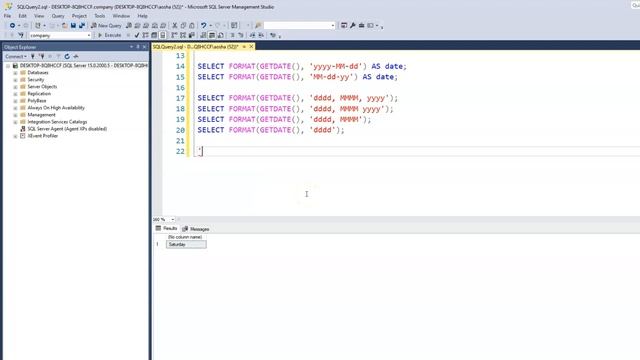Click the Find in Files icon
This screenshot has width=640, height=360.
tap(258, 25)
